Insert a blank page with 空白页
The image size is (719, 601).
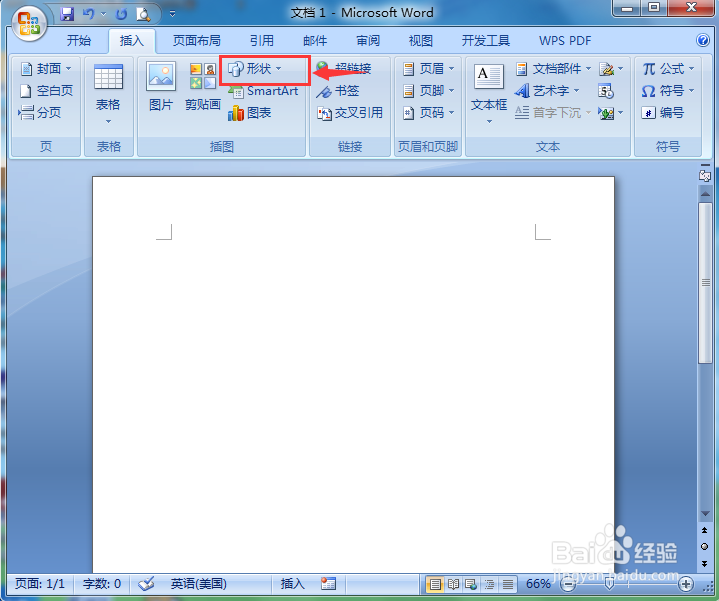[x=46, y=91]
